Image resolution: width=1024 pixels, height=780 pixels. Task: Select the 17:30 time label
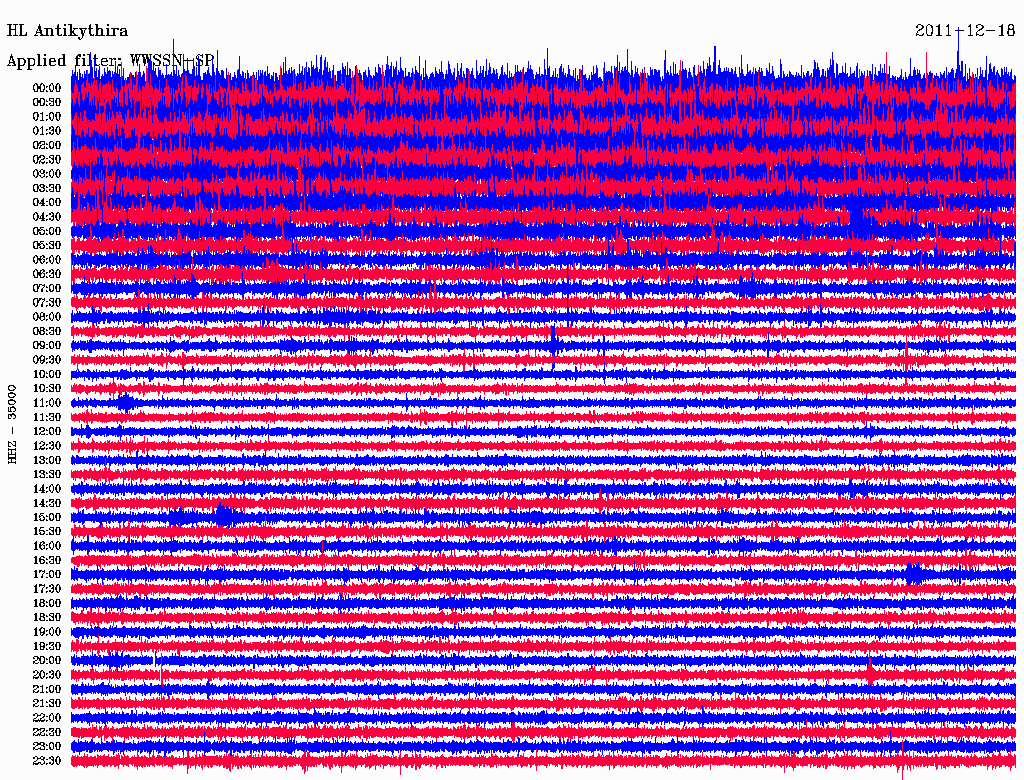[x=47, y=589]
